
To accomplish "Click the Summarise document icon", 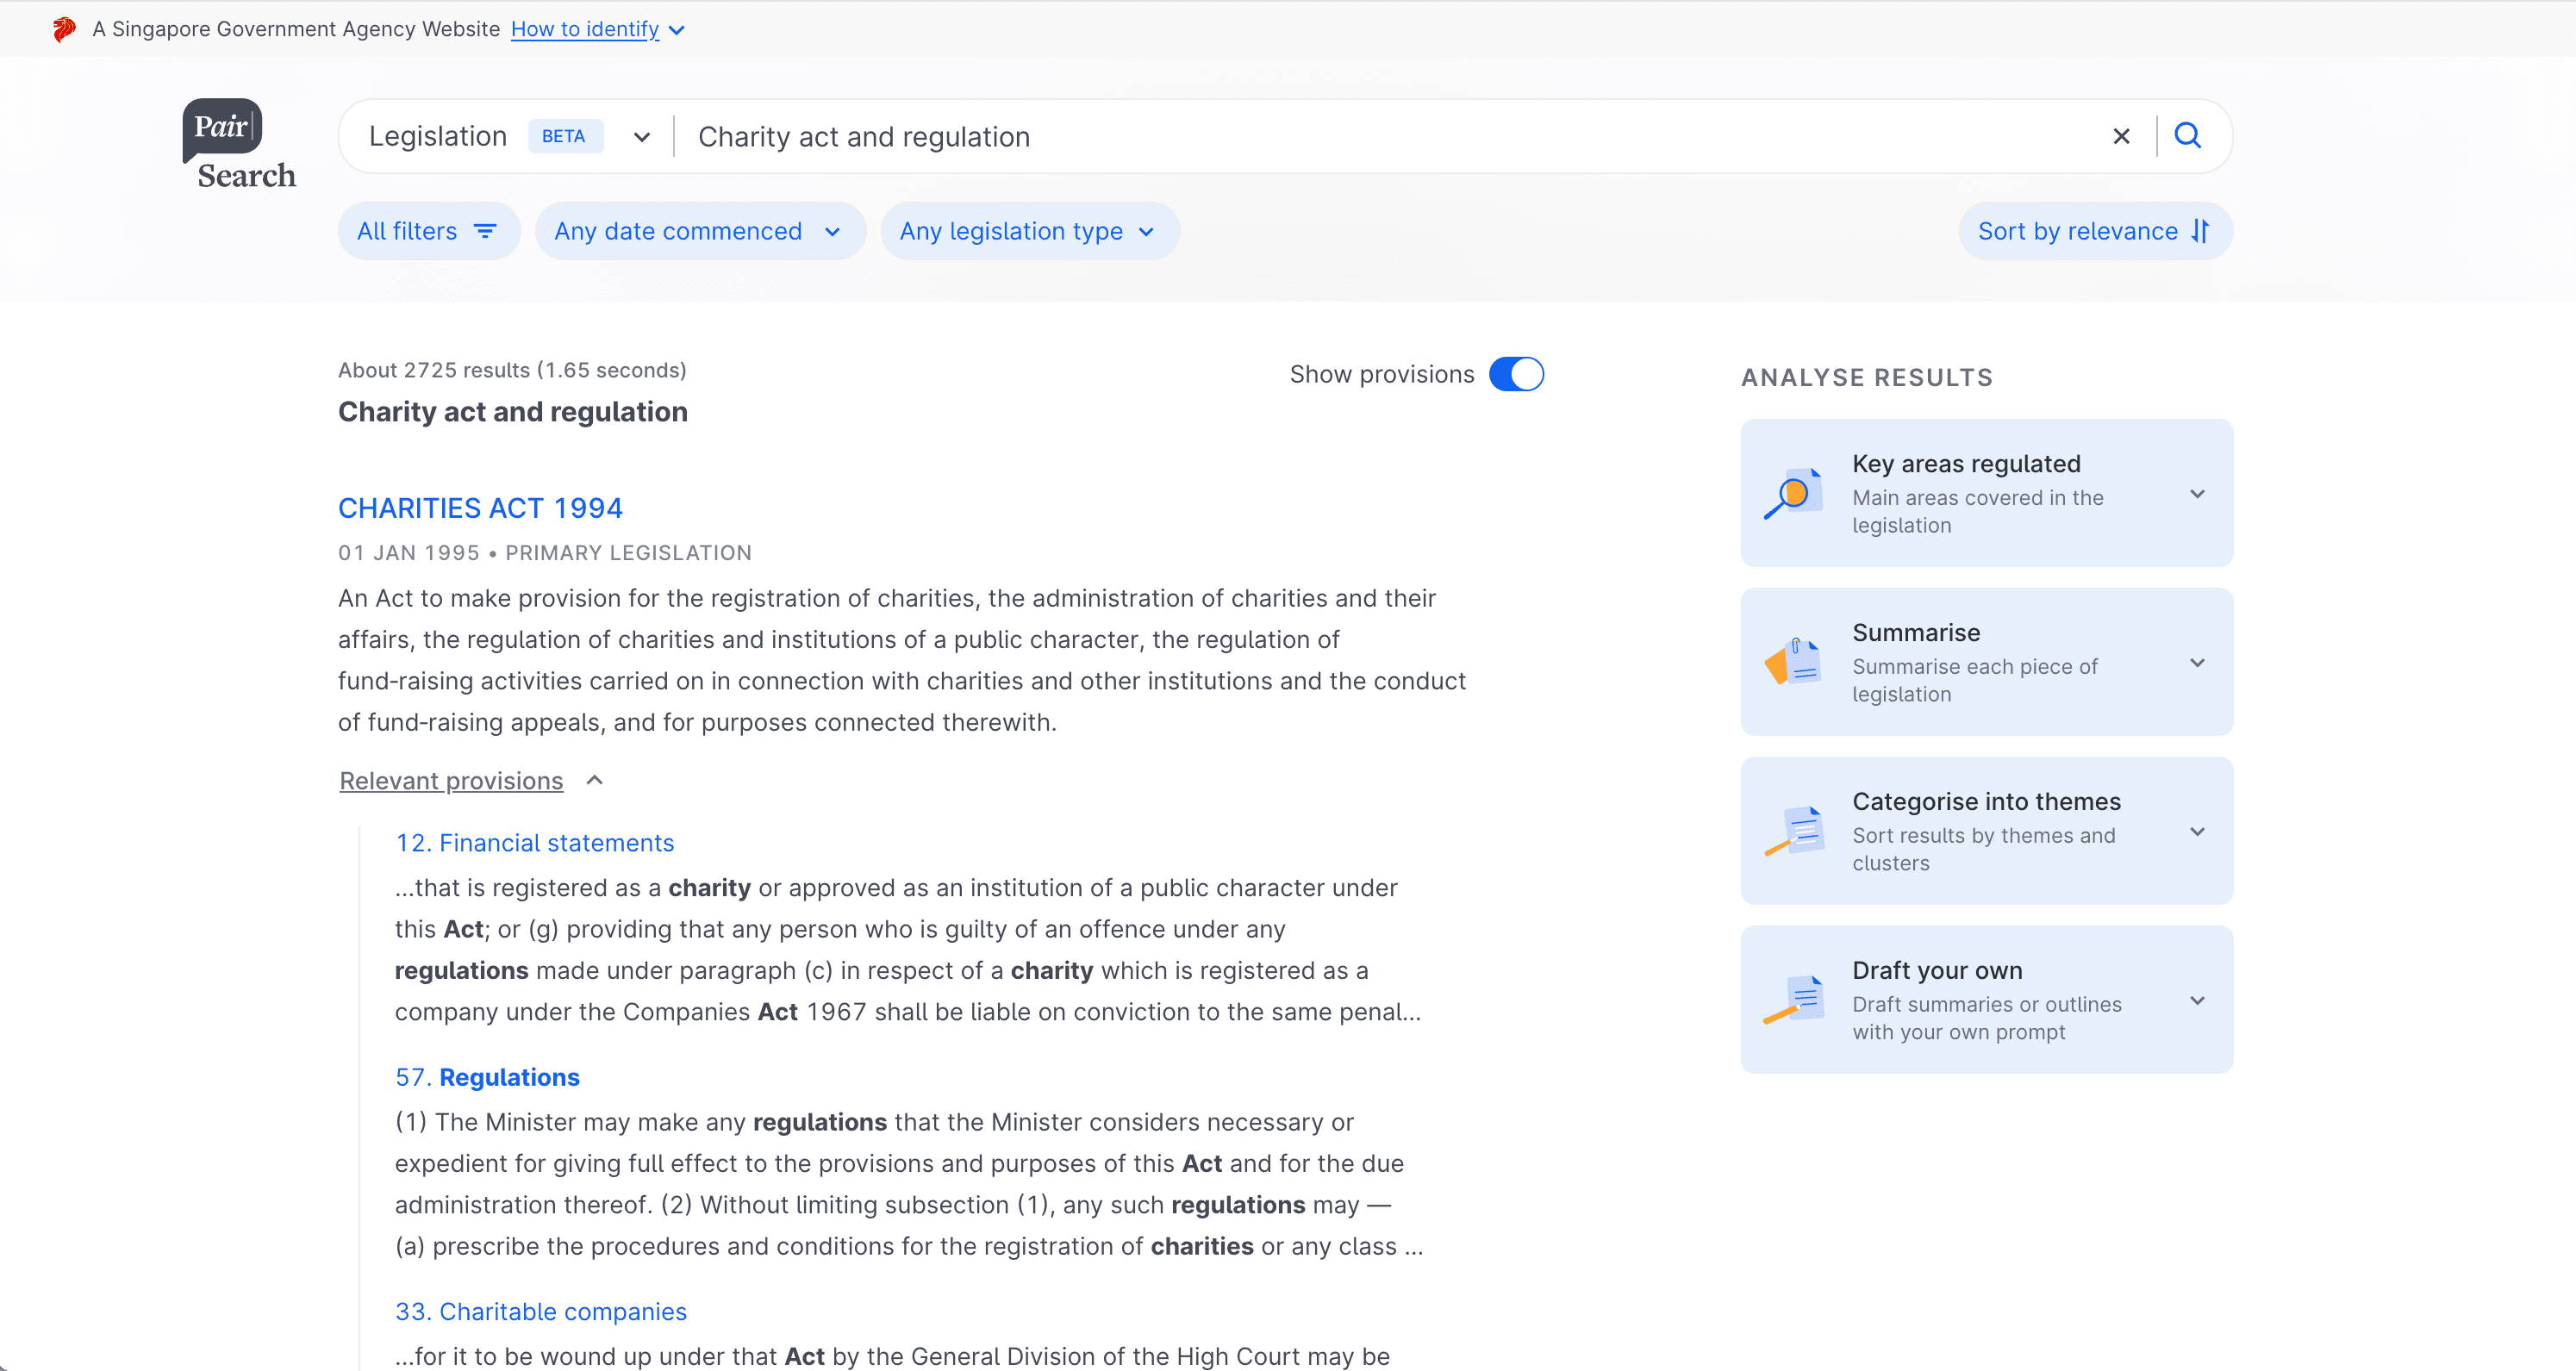I will (1793, 662).
